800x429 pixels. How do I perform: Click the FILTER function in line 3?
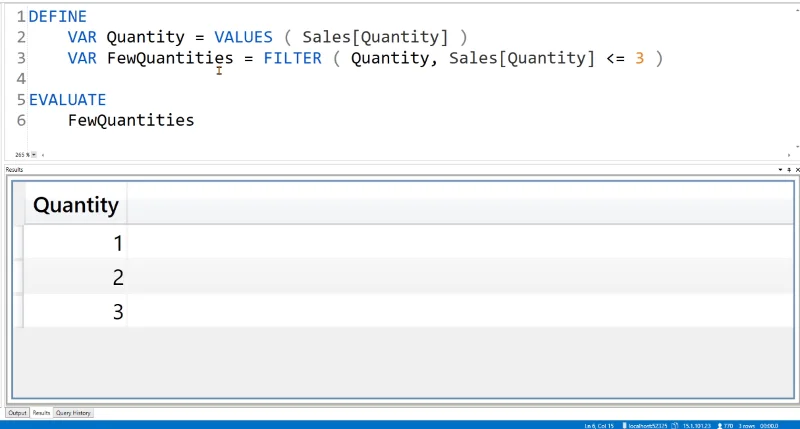coord(292,58)
